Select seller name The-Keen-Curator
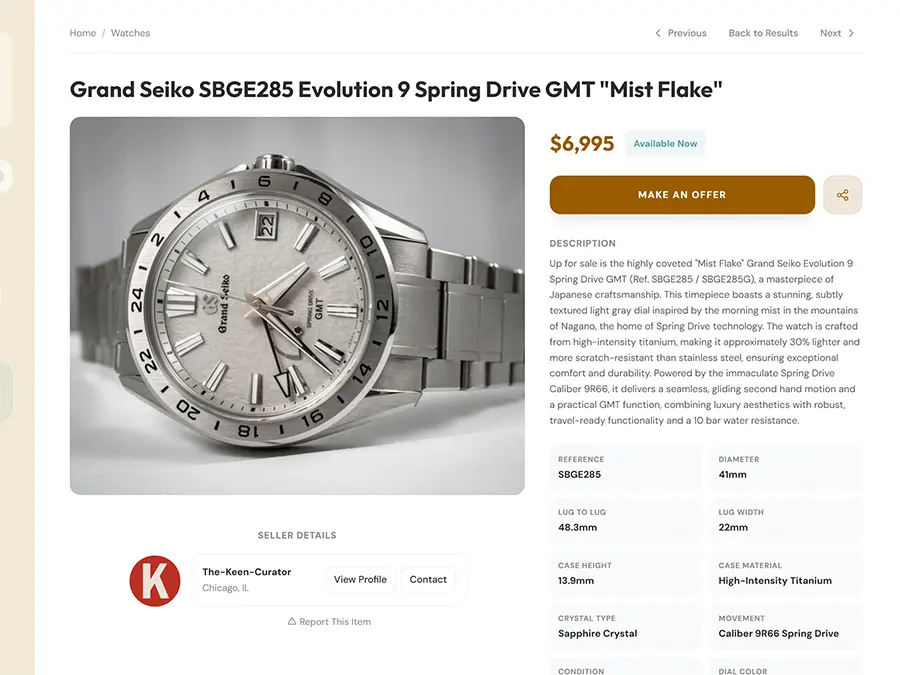 246,572
